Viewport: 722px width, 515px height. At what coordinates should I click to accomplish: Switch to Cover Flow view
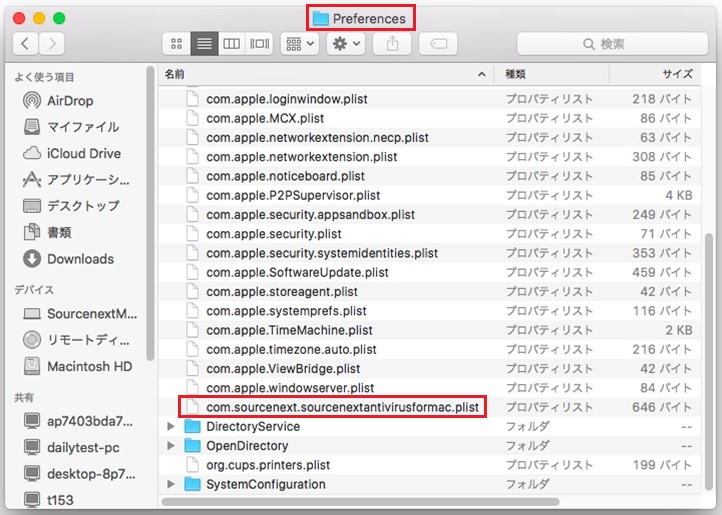click(x=260, y=44)
